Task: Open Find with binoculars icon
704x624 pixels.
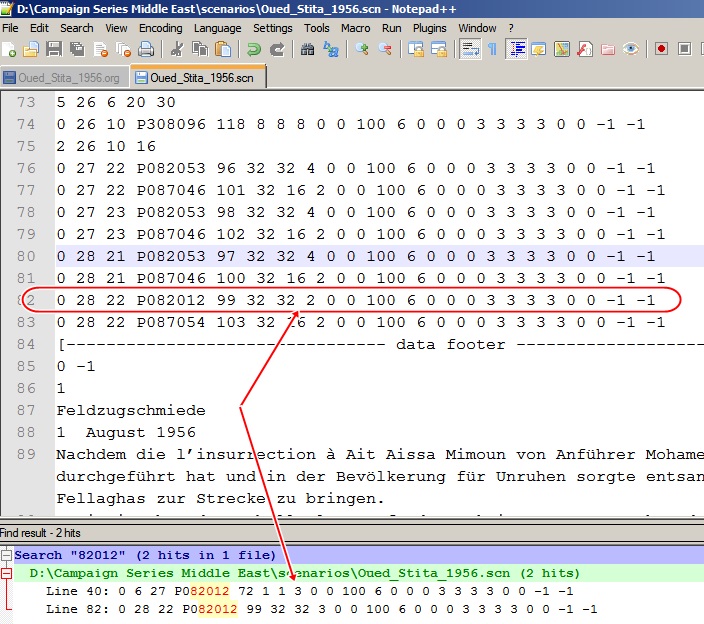Action: tap(308, 49)
